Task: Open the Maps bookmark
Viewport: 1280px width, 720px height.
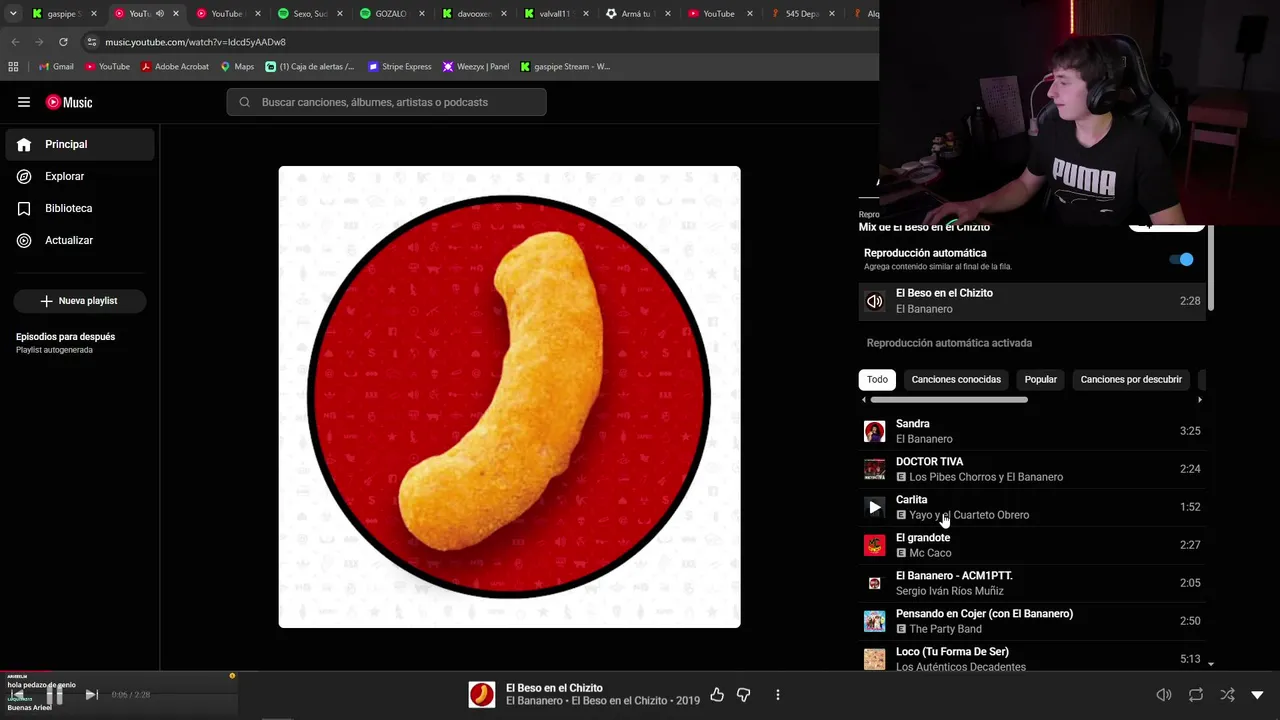Action: 237,67
